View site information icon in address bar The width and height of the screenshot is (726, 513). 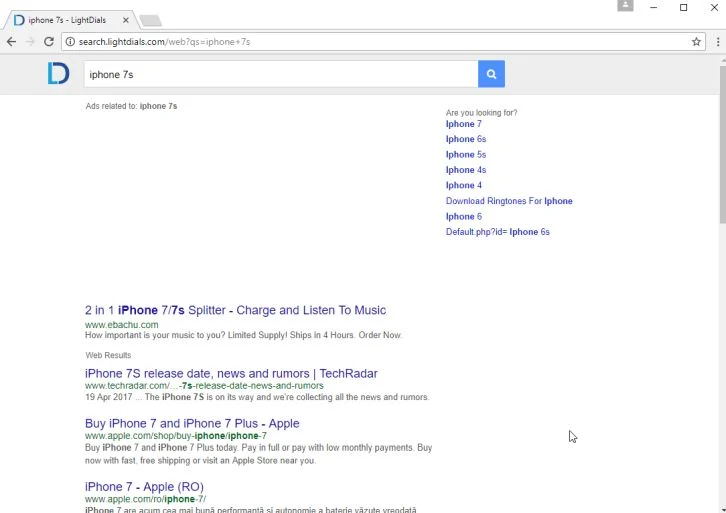[x=70, y=42]
